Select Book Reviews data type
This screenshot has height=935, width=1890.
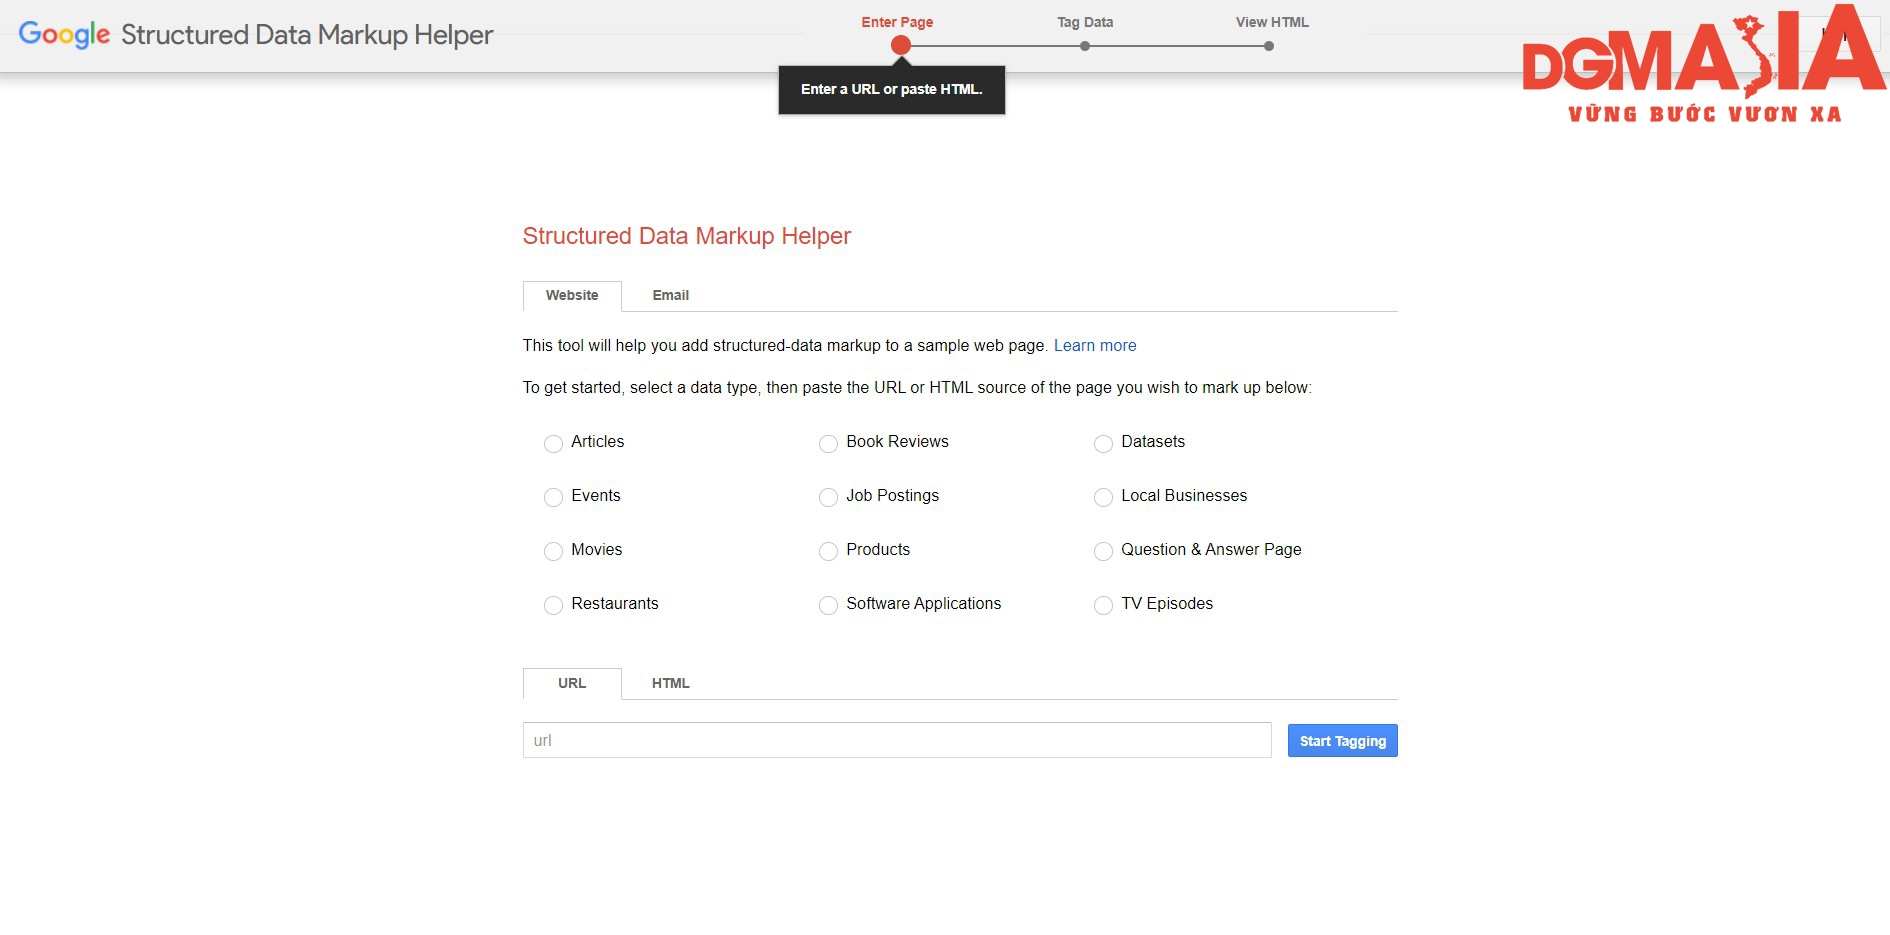click(828, 443)
